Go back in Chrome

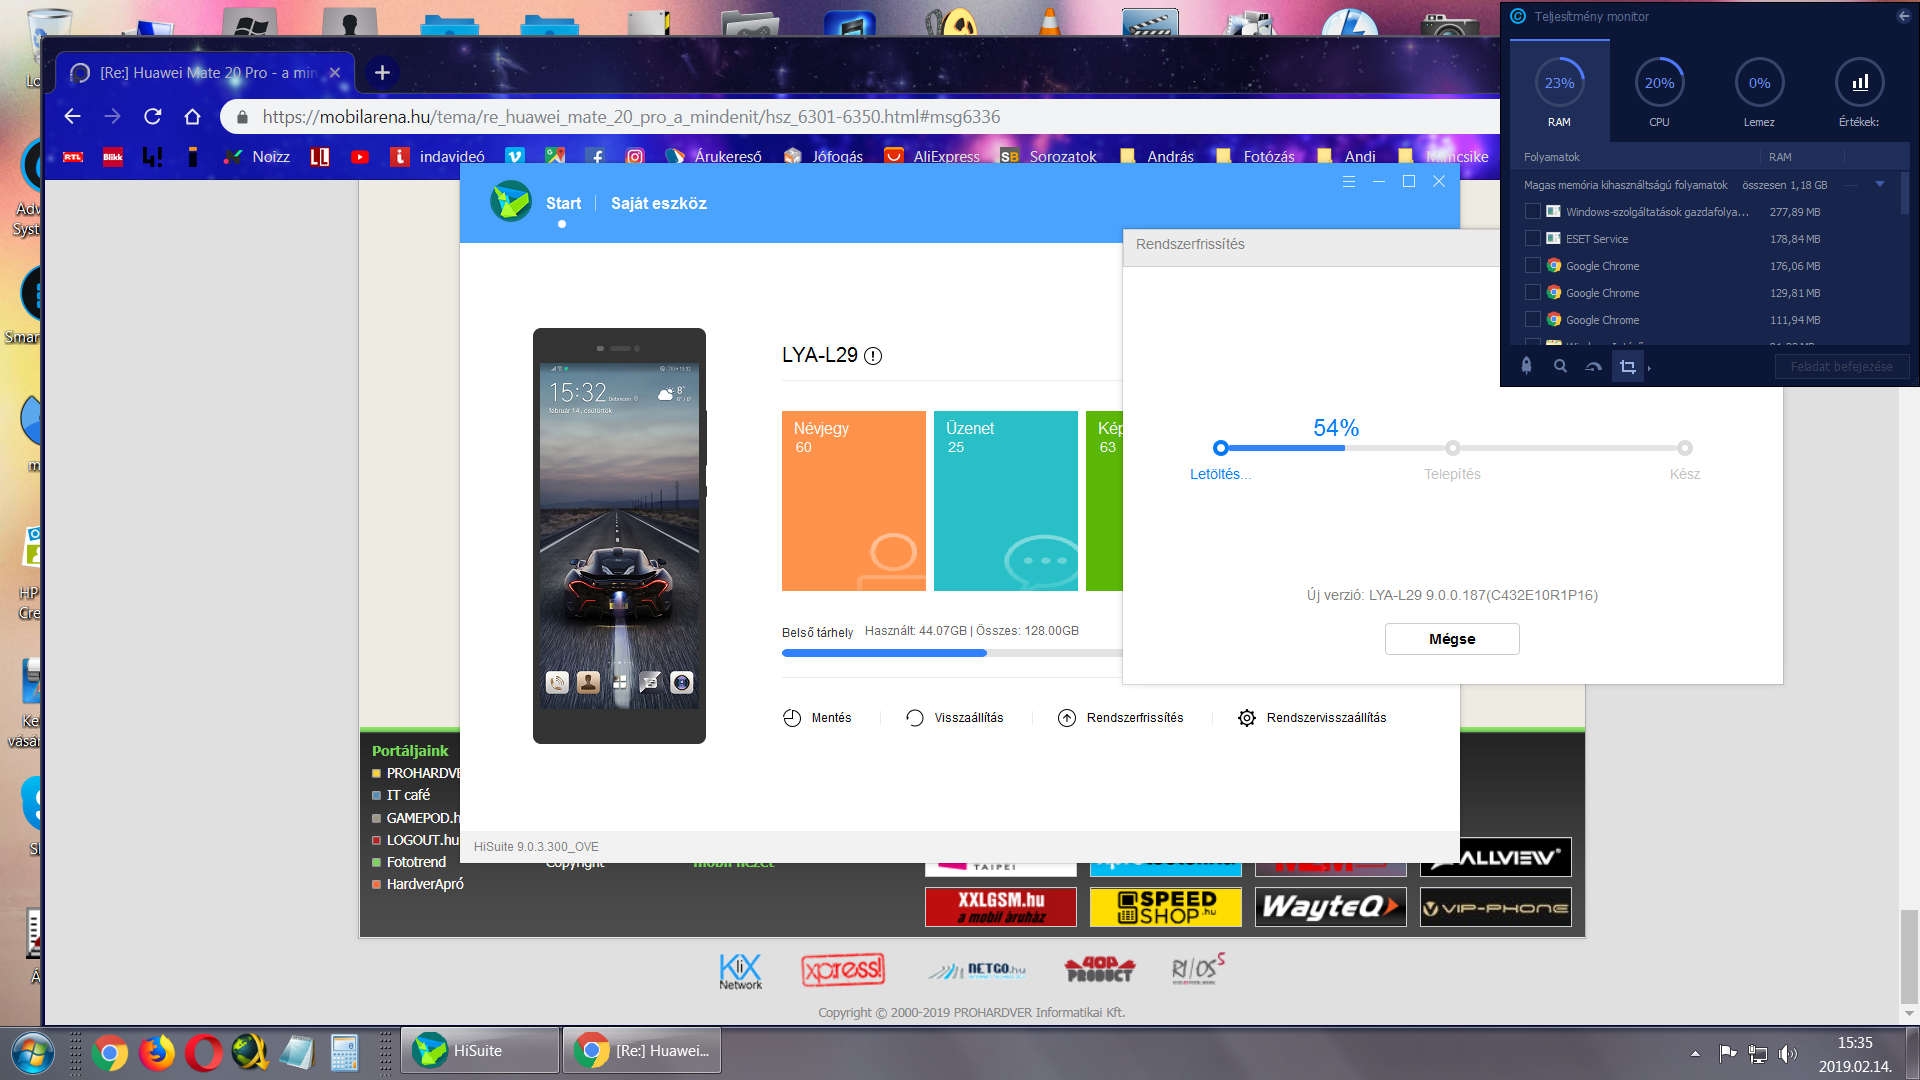pos(72,117)
